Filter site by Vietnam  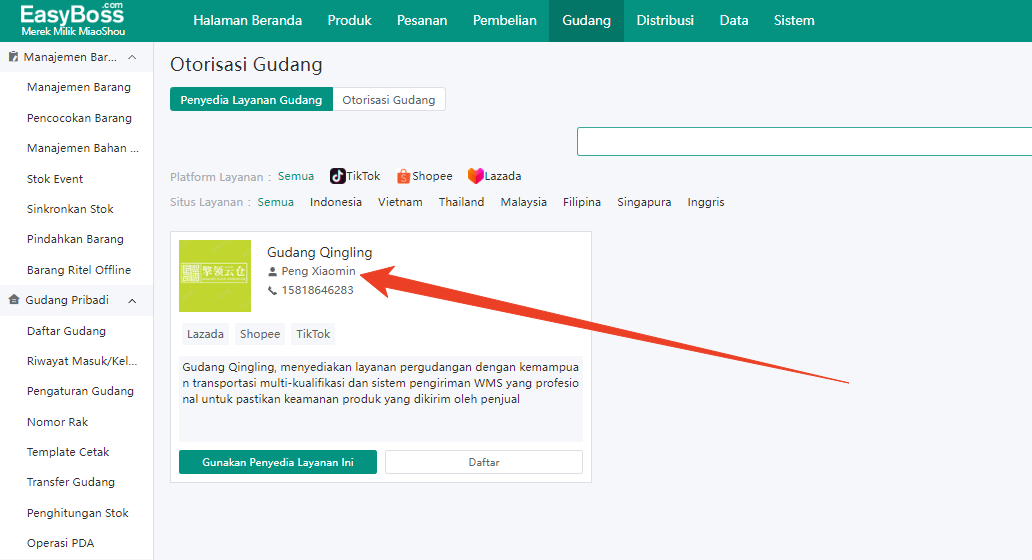click(x=400, y=202)
